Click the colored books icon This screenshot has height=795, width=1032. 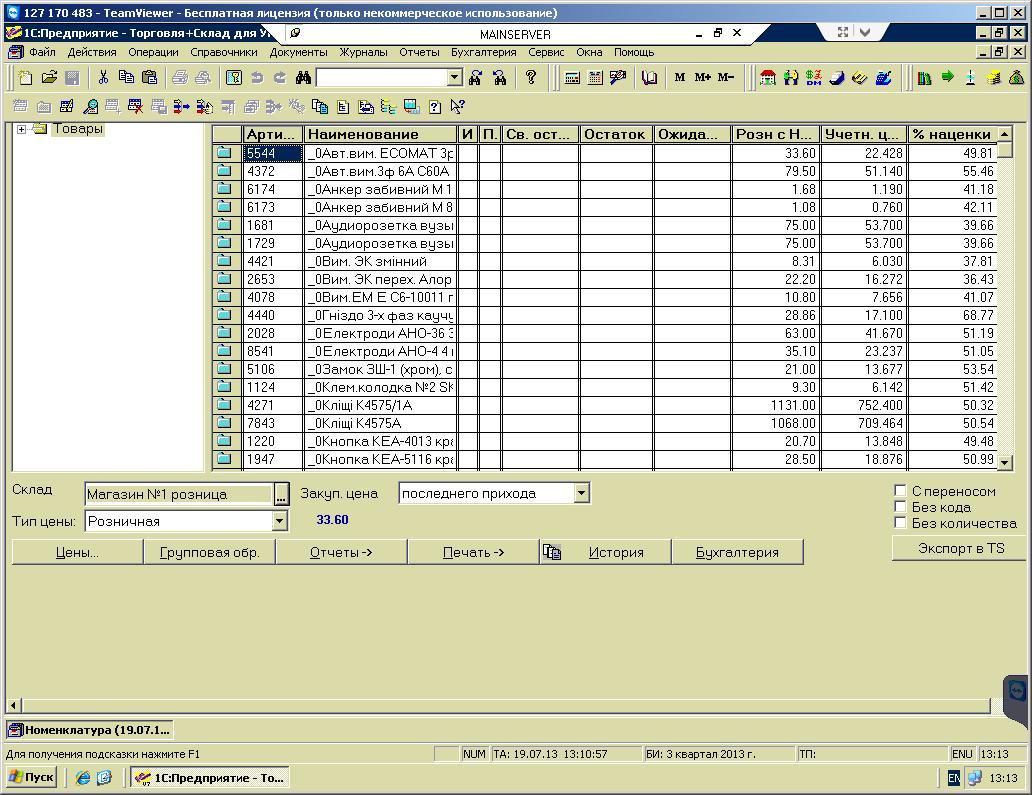pos(924,78)
